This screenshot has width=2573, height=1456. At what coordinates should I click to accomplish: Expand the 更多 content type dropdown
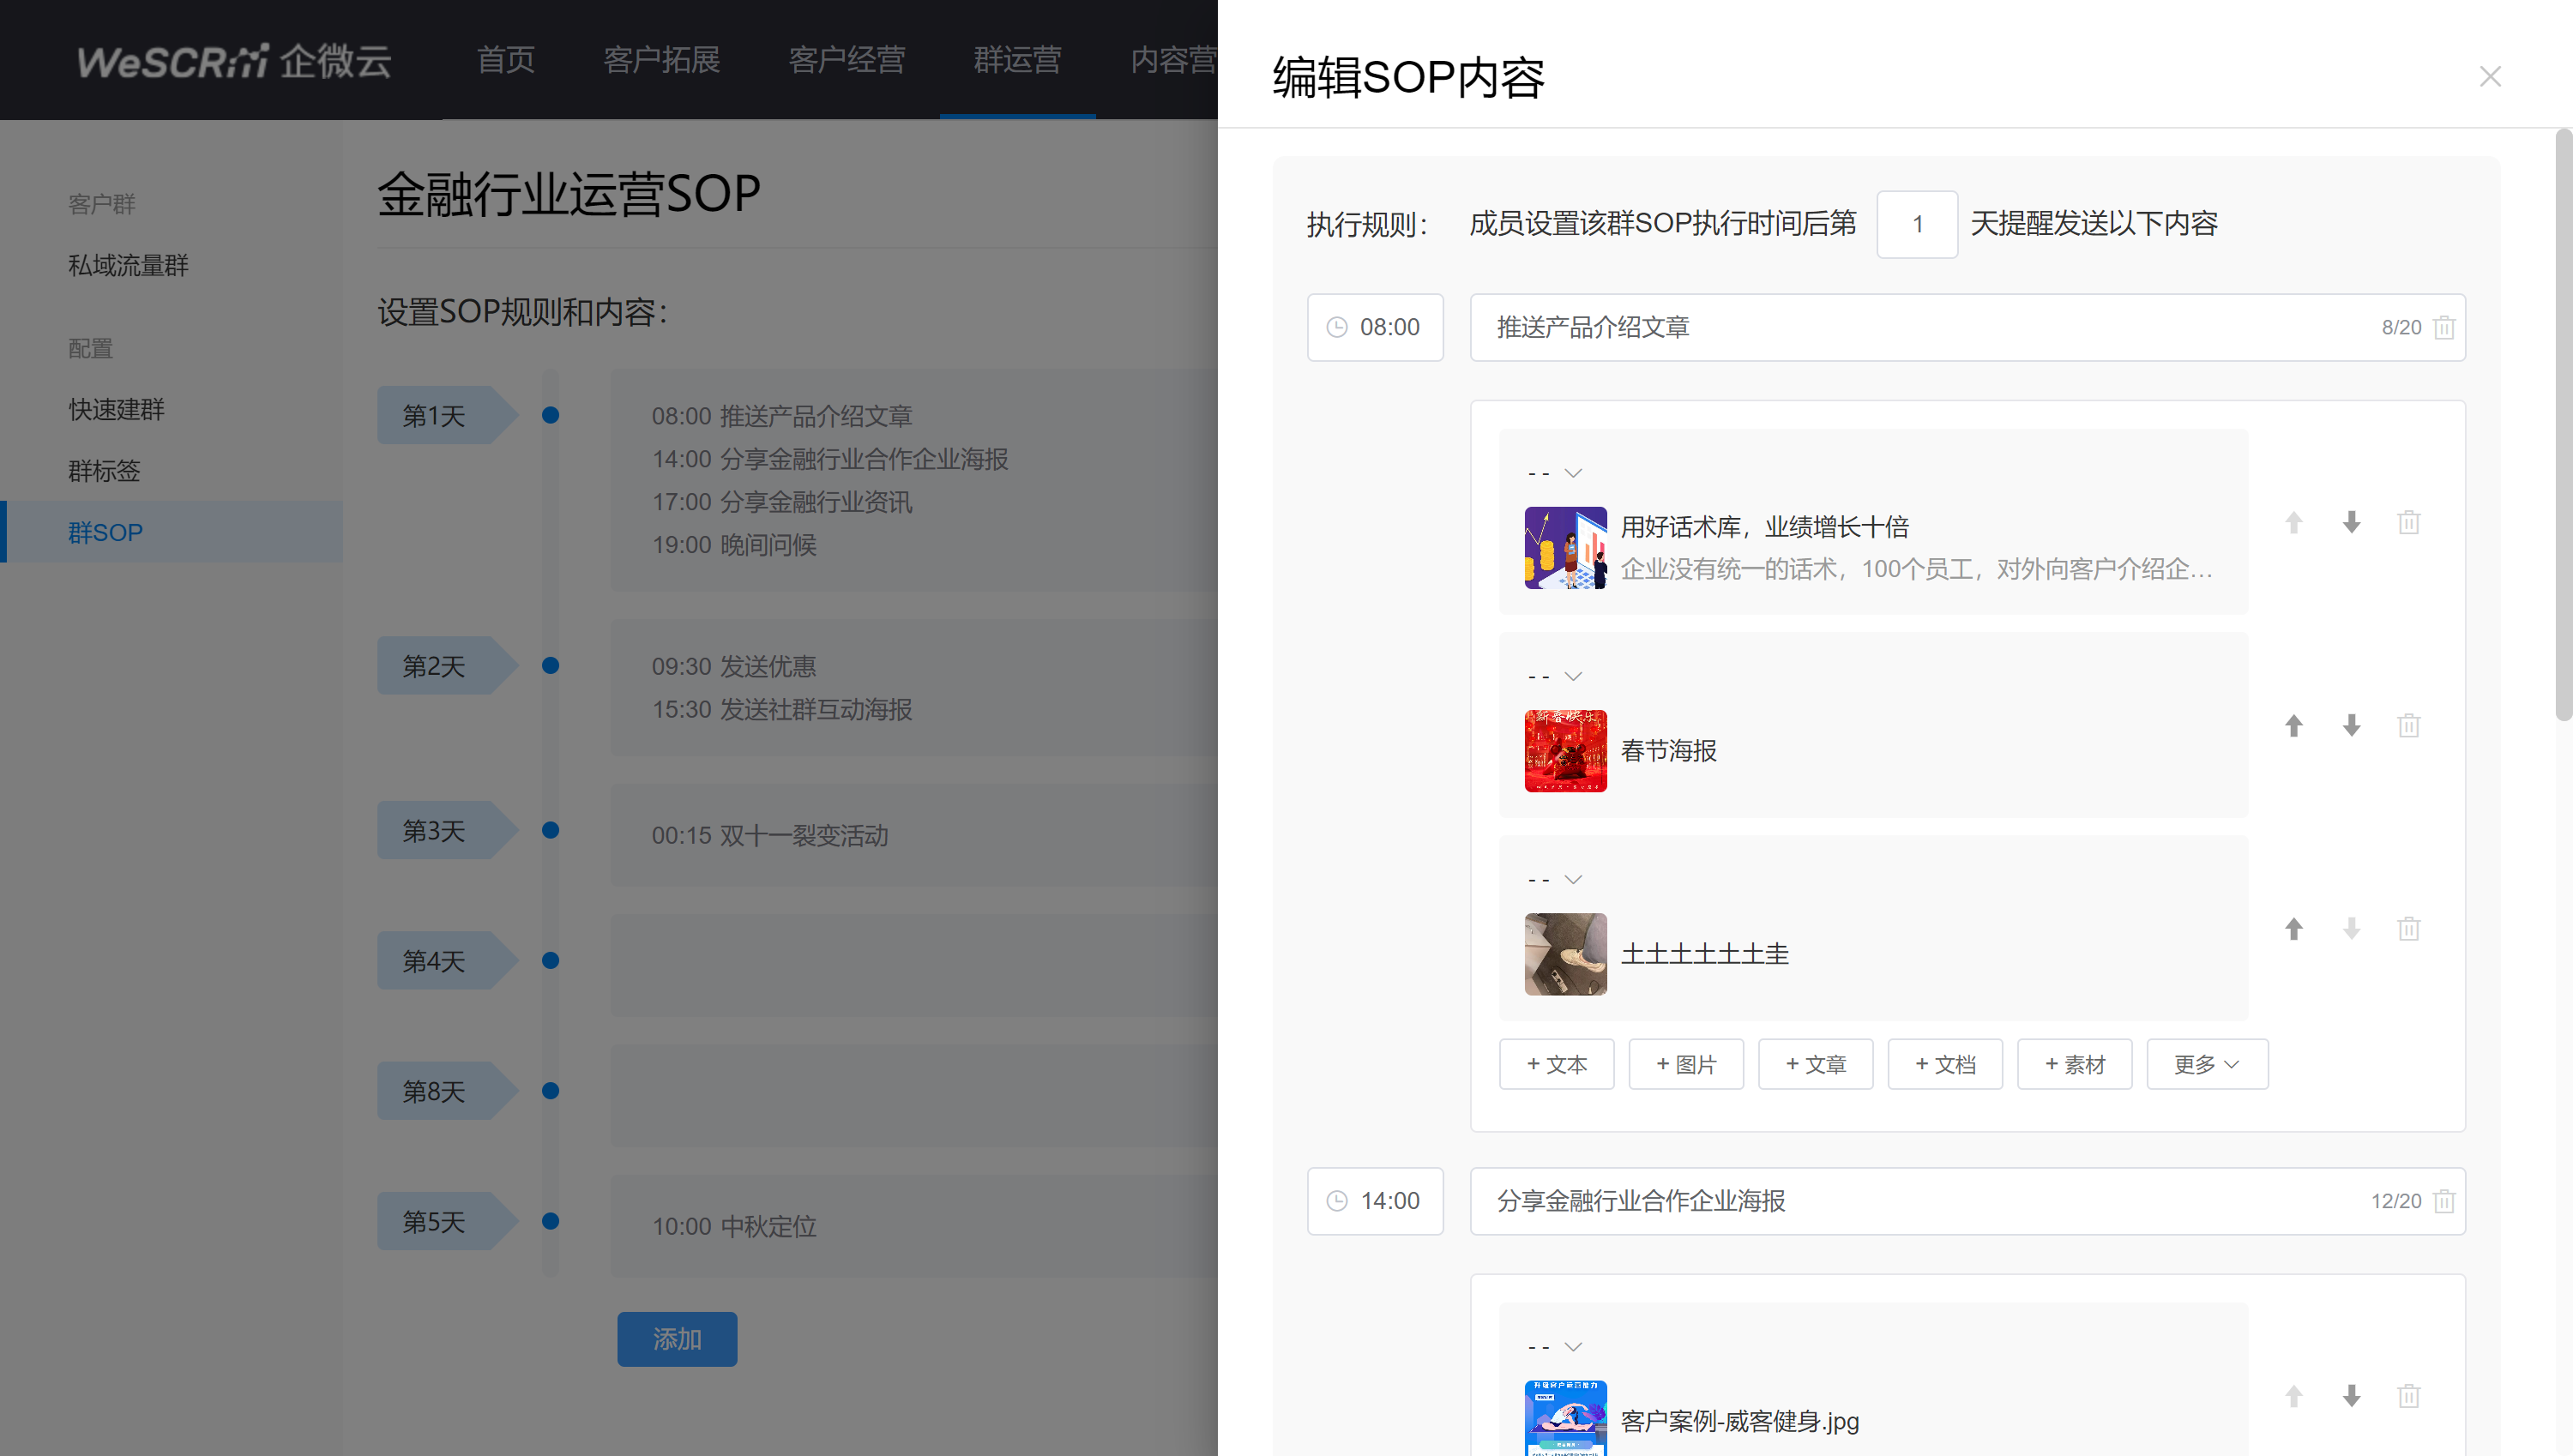2206,1064
